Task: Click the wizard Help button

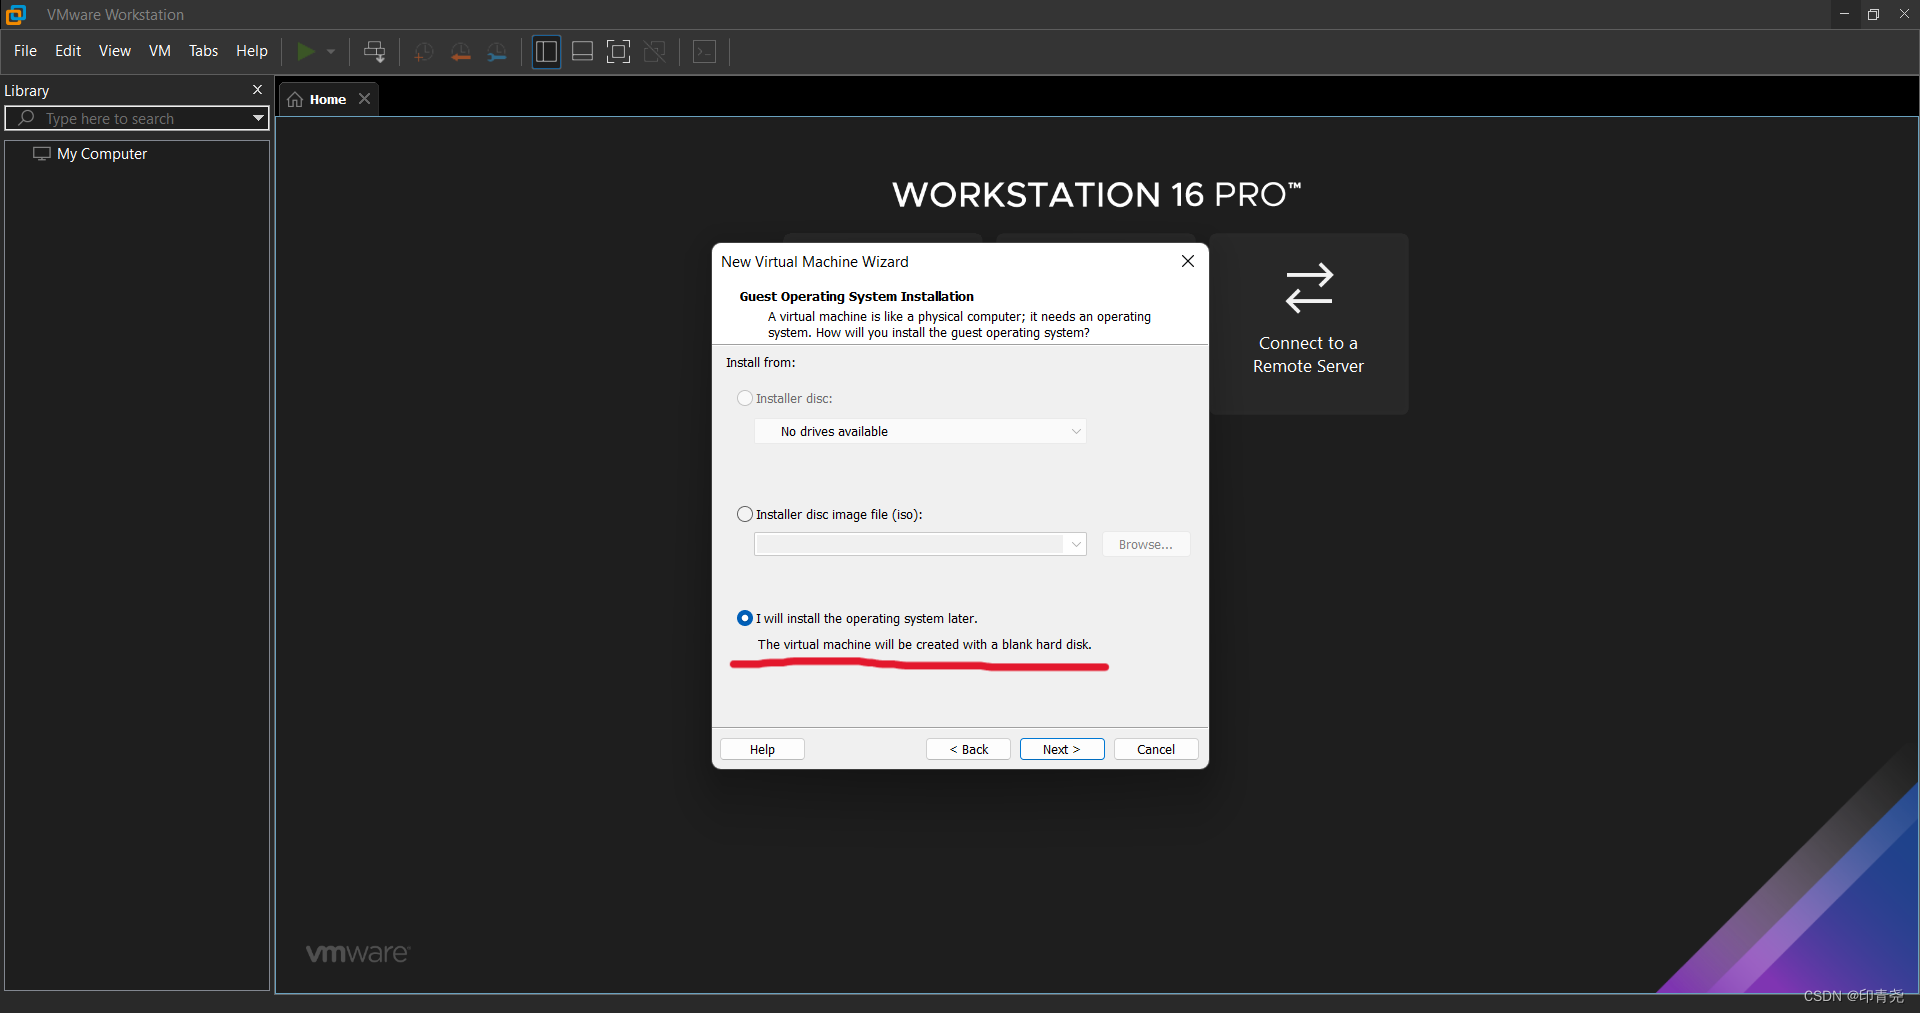Action: pyautogui.click(x=762, y=749)
